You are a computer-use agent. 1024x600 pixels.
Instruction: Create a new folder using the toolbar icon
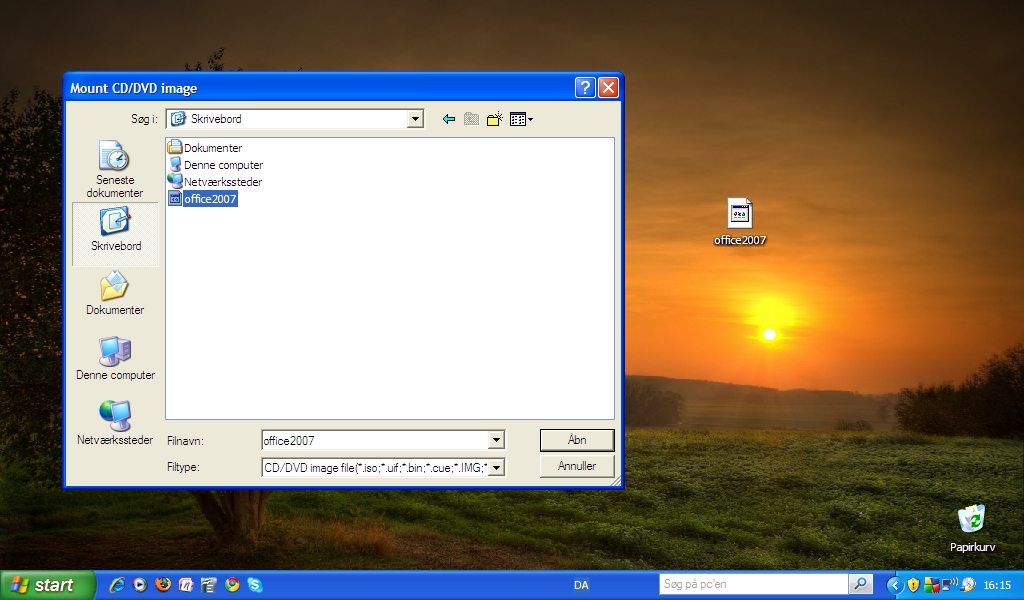click(494, 119)
